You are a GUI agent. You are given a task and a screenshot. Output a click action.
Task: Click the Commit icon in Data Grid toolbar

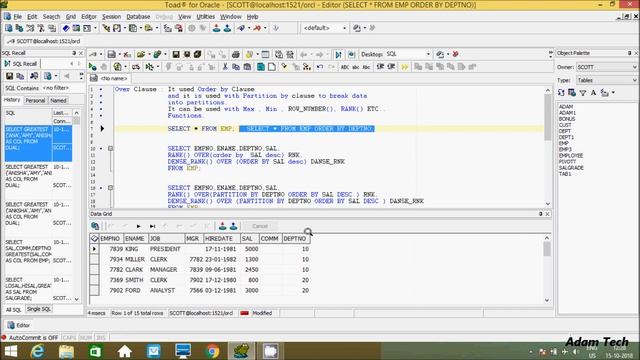tap(222, 226)
